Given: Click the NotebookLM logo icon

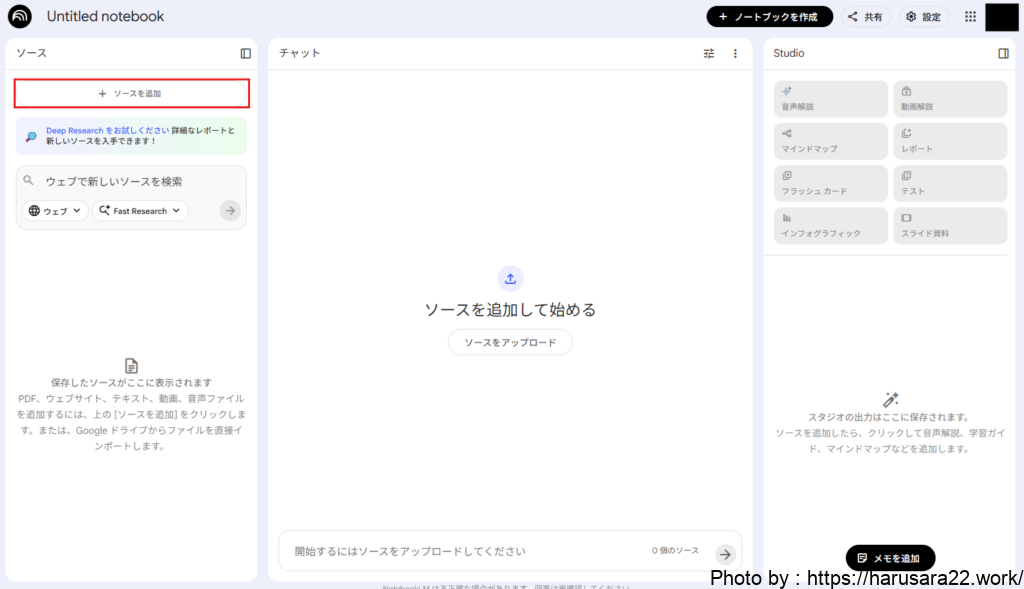Looking at the screenshot, I should point(20,17).
